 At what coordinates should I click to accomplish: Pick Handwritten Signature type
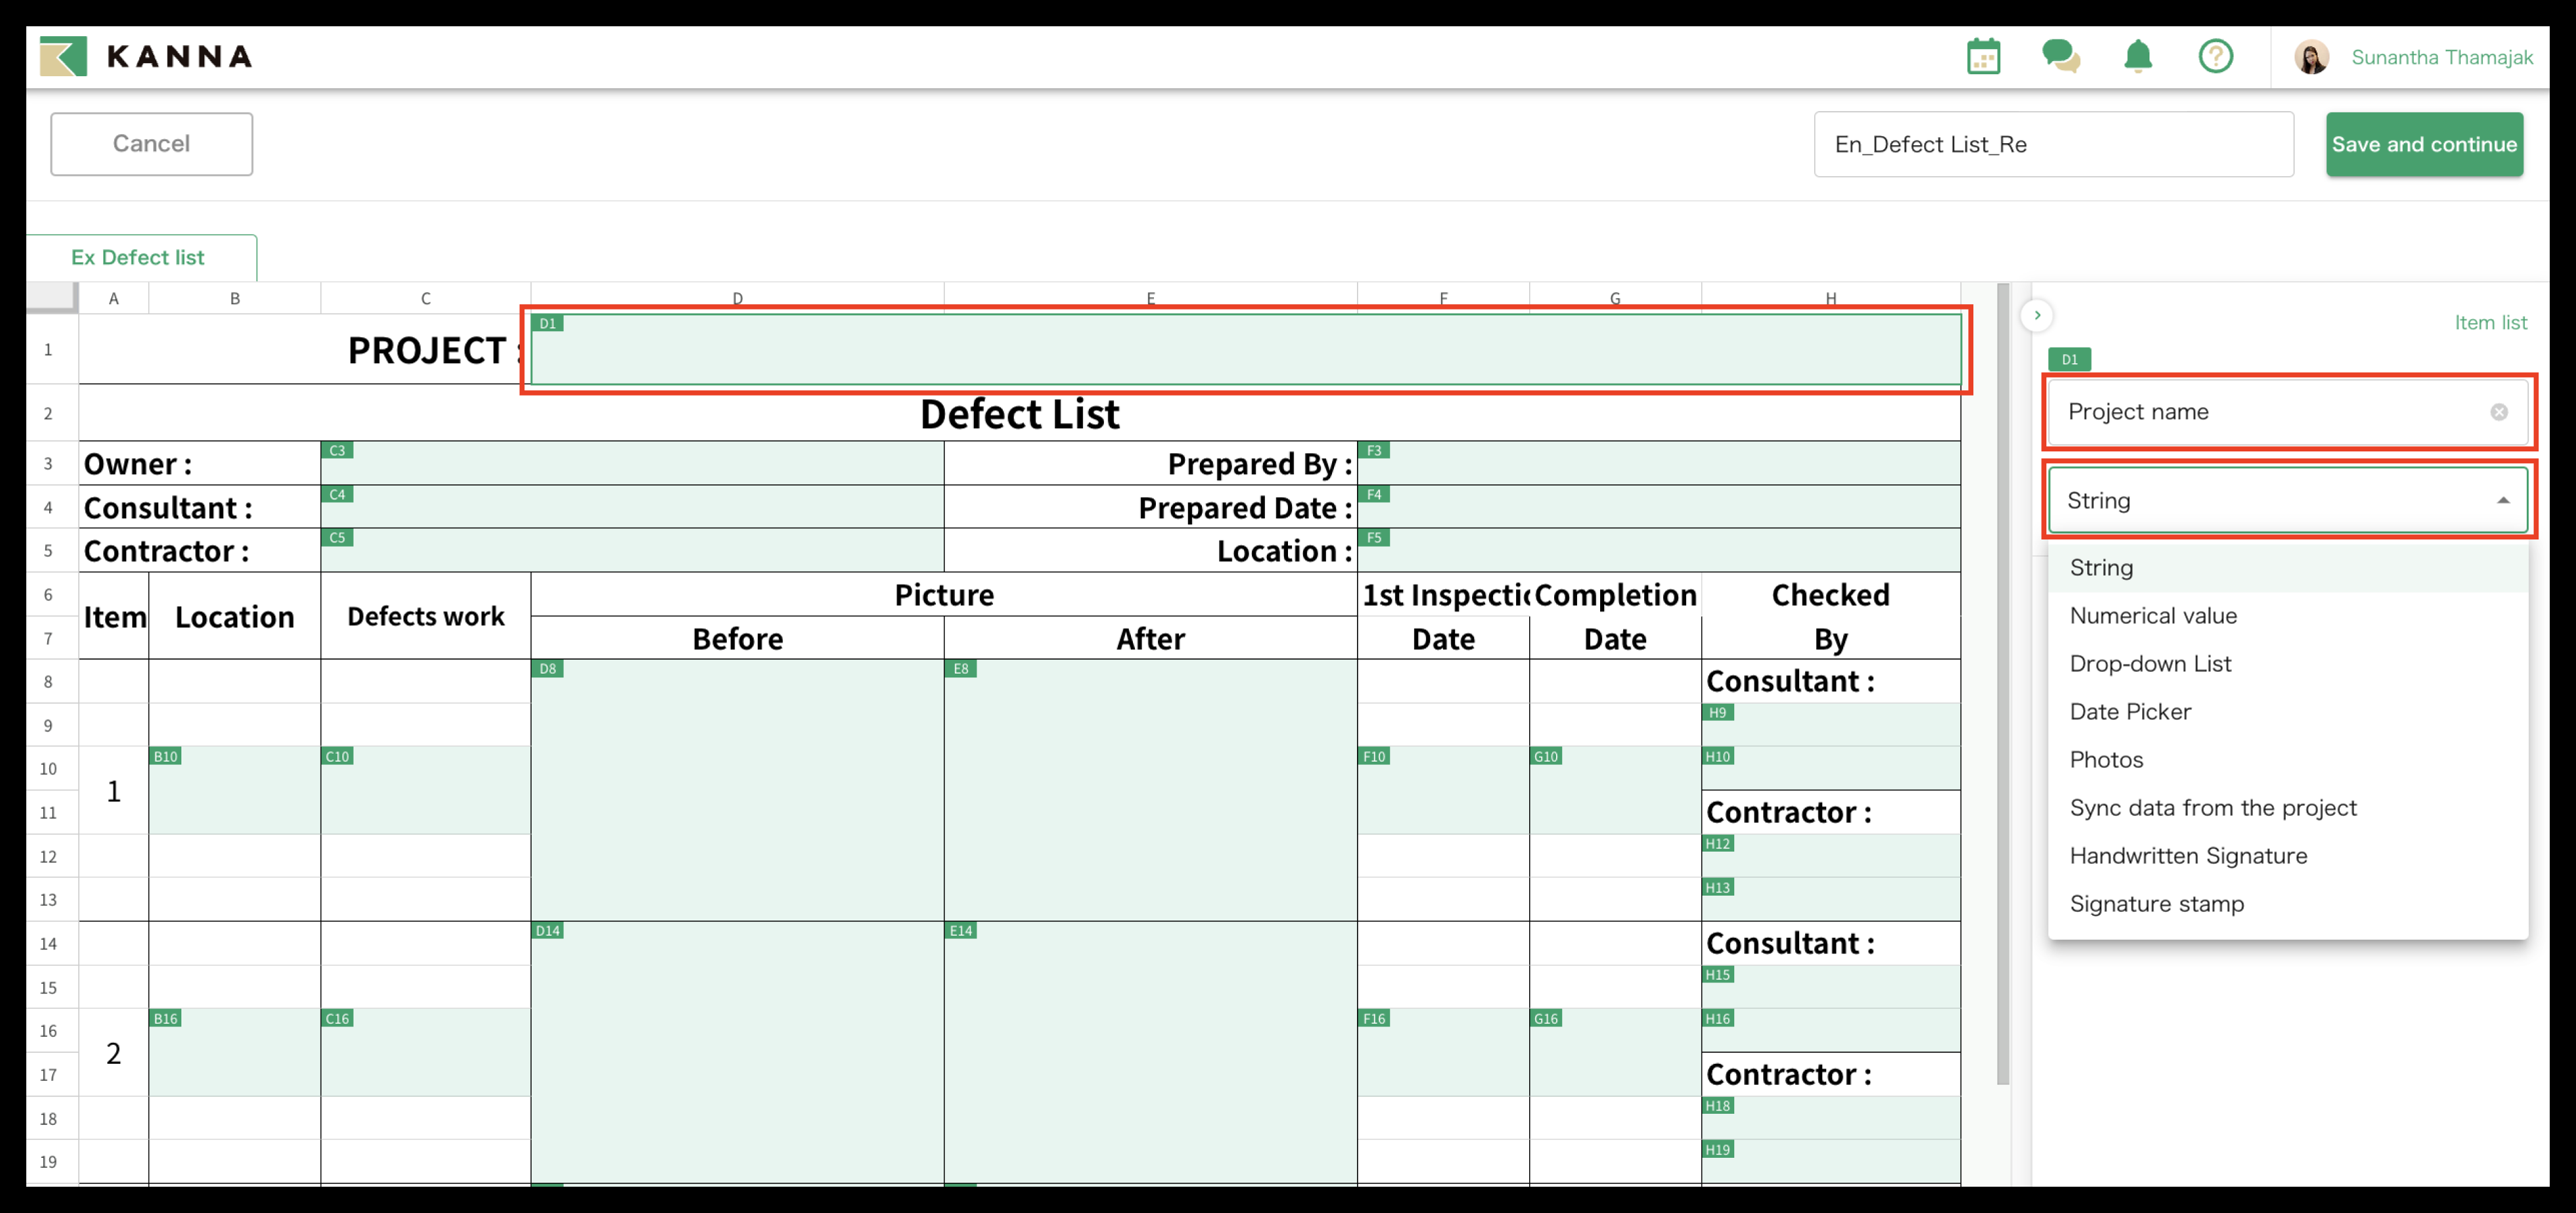click(x=2188, y=856)
